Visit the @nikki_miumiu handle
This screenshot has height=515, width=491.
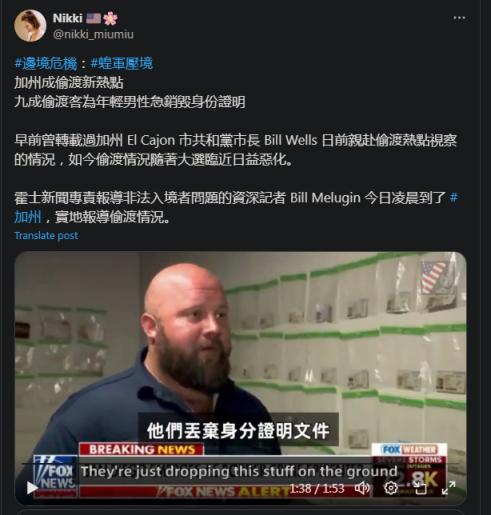pos(93,34)
